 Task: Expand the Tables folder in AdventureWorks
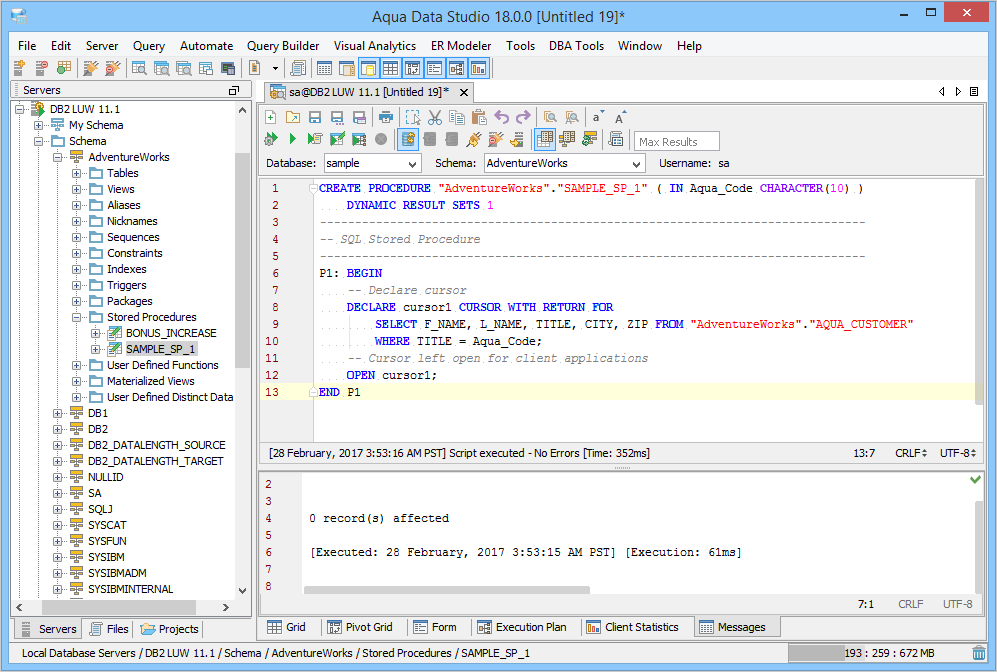coord(77,173)
